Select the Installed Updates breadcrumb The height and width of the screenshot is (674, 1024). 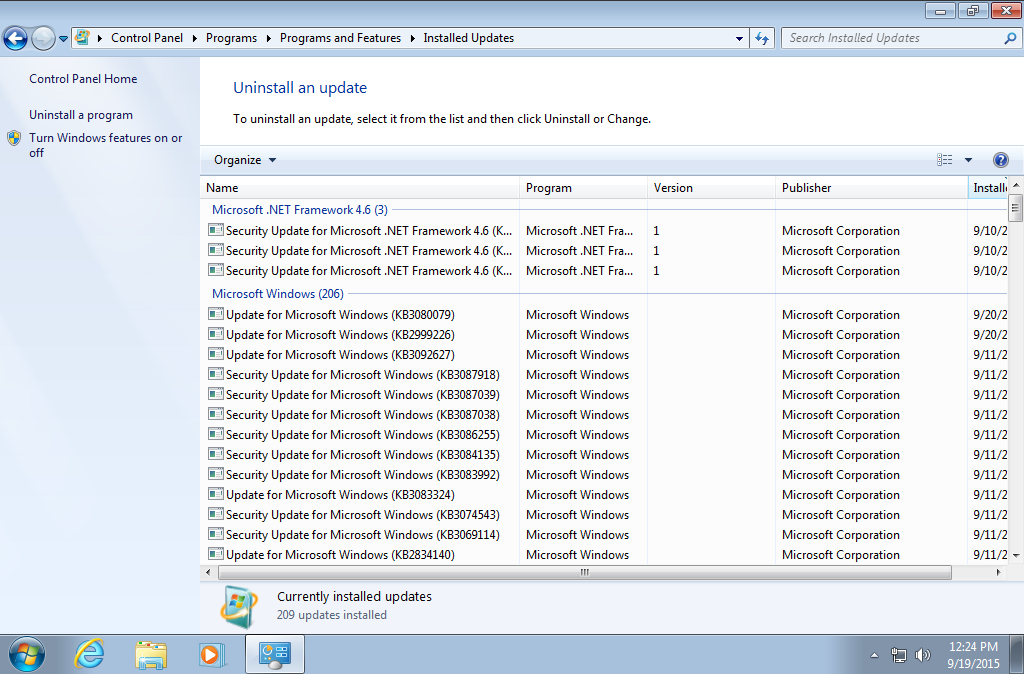468,38
